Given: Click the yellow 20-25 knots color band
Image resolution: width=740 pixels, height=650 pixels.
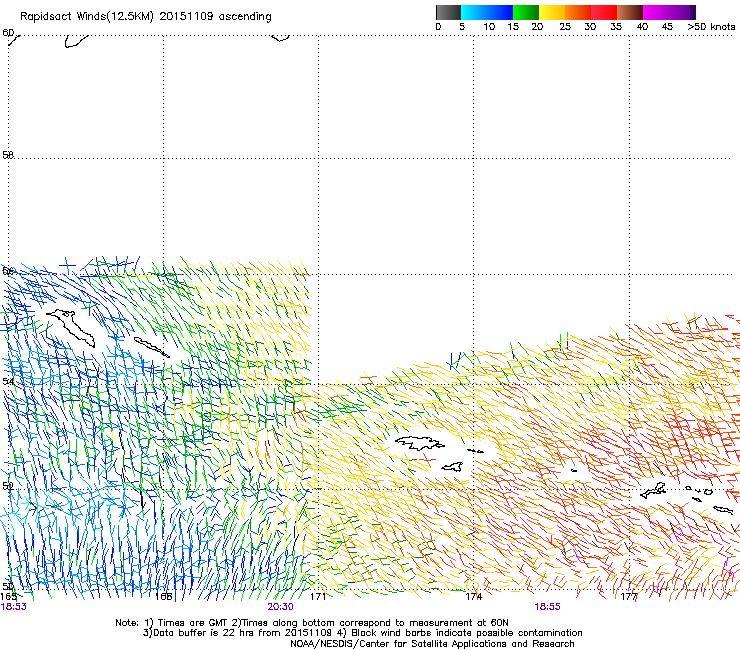Looking at the screenshot, I should [552, 12].
